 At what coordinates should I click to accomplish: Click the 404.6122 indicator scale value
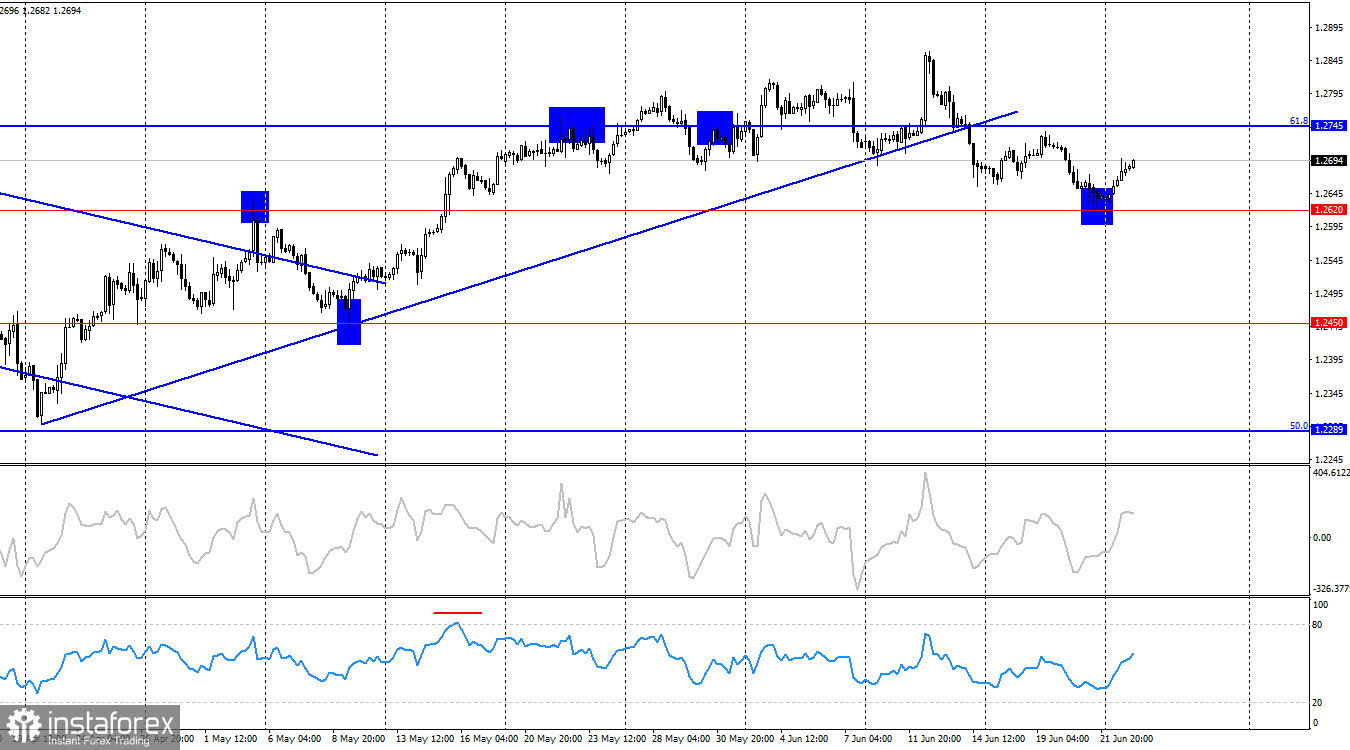(1330, 473)
